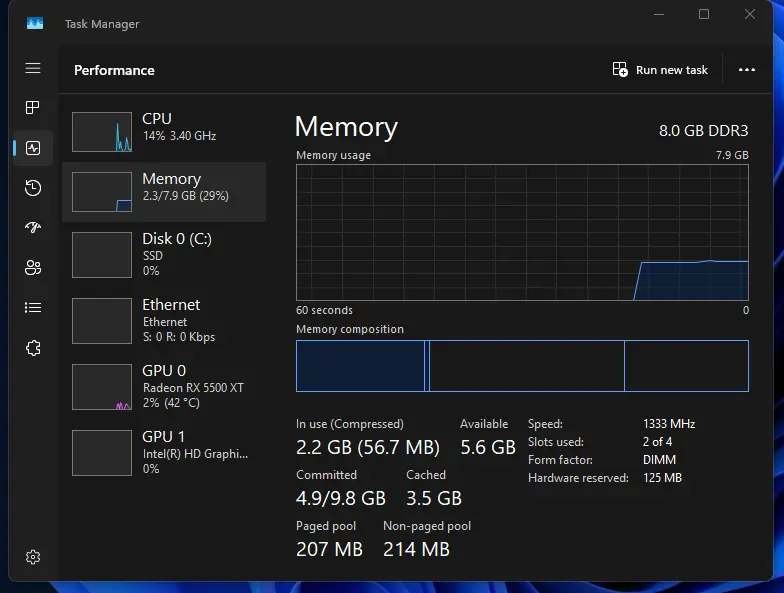
Task: Click the Task Manager app icon
Action: tap(35, 23)
